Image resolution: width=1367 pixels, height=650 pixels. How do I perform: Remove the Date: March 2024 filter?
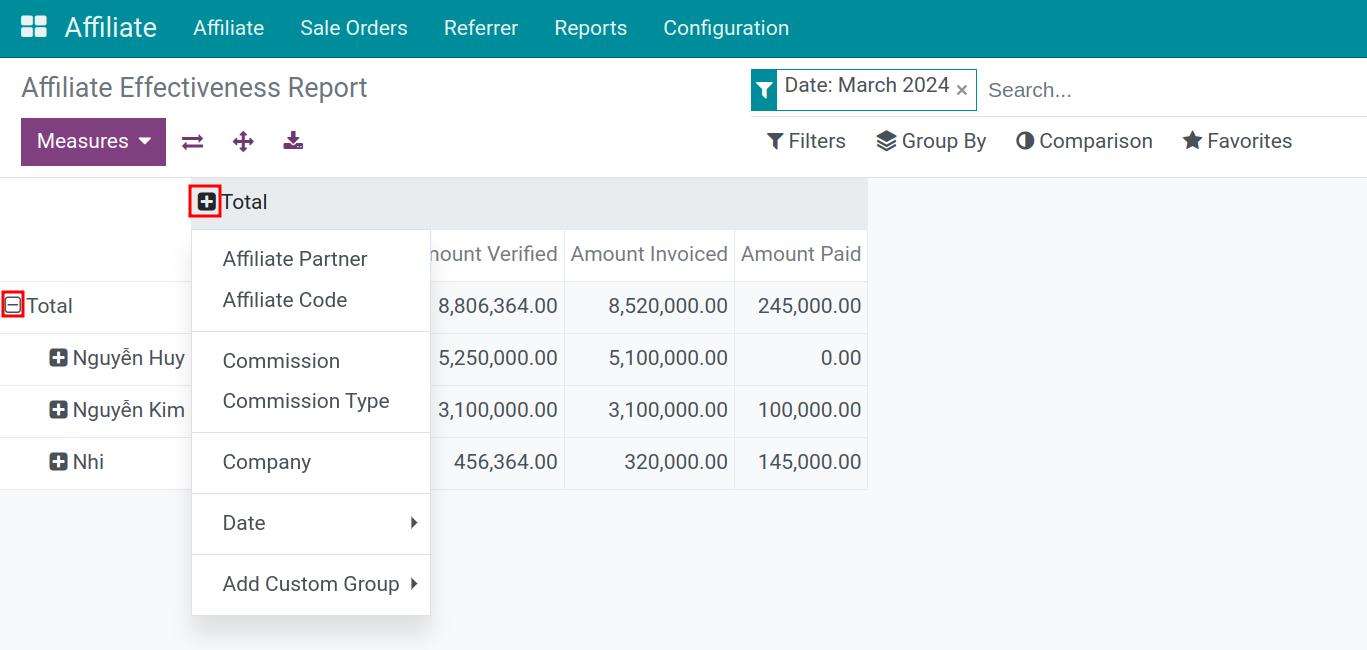pyautogui.click(x=962, y=90)
